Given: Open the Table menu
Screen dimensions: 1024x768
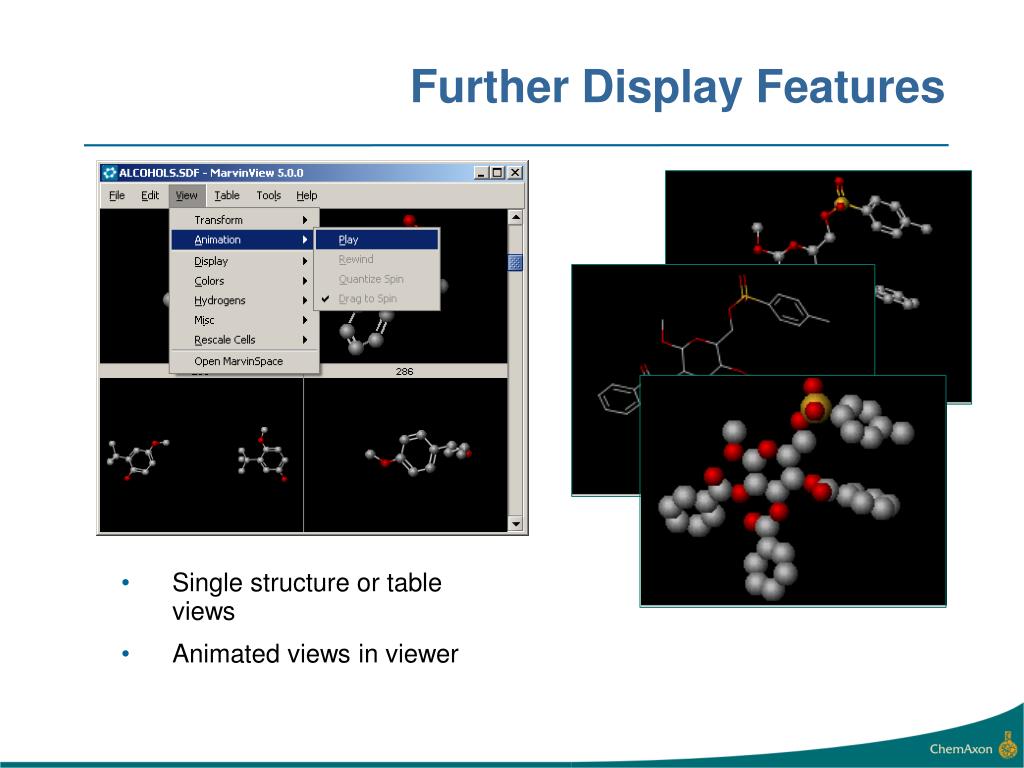Looking at the screenshot, I should click(227, 195).
